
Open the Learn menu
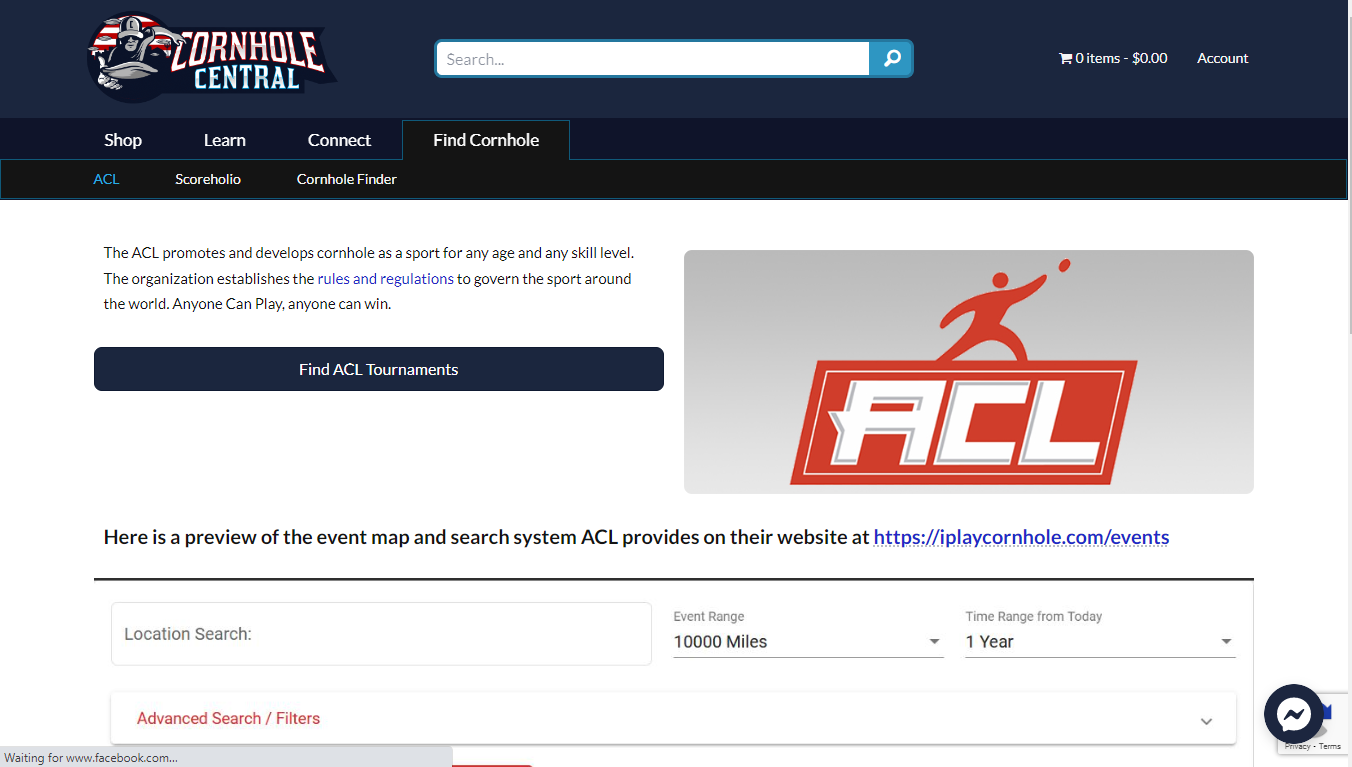click(x=224, y=140)
